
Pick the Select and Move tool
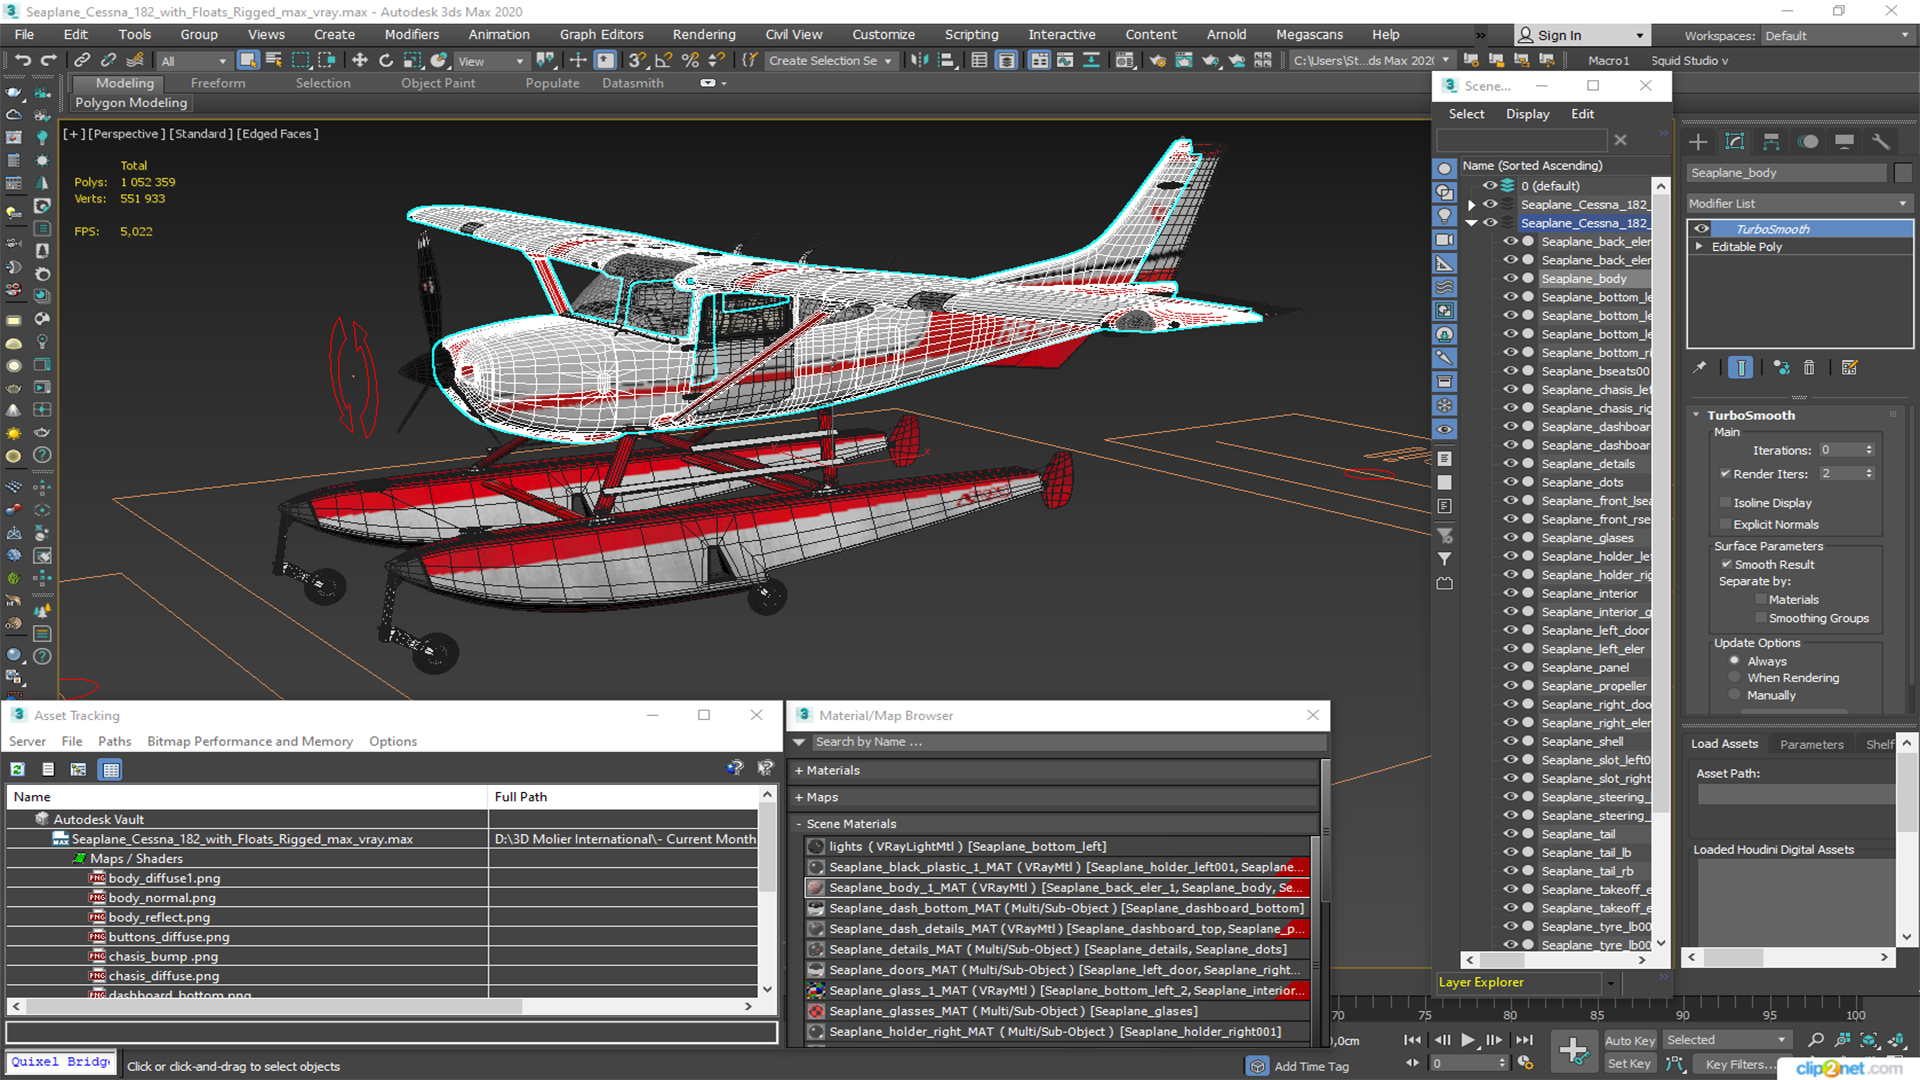360,60
